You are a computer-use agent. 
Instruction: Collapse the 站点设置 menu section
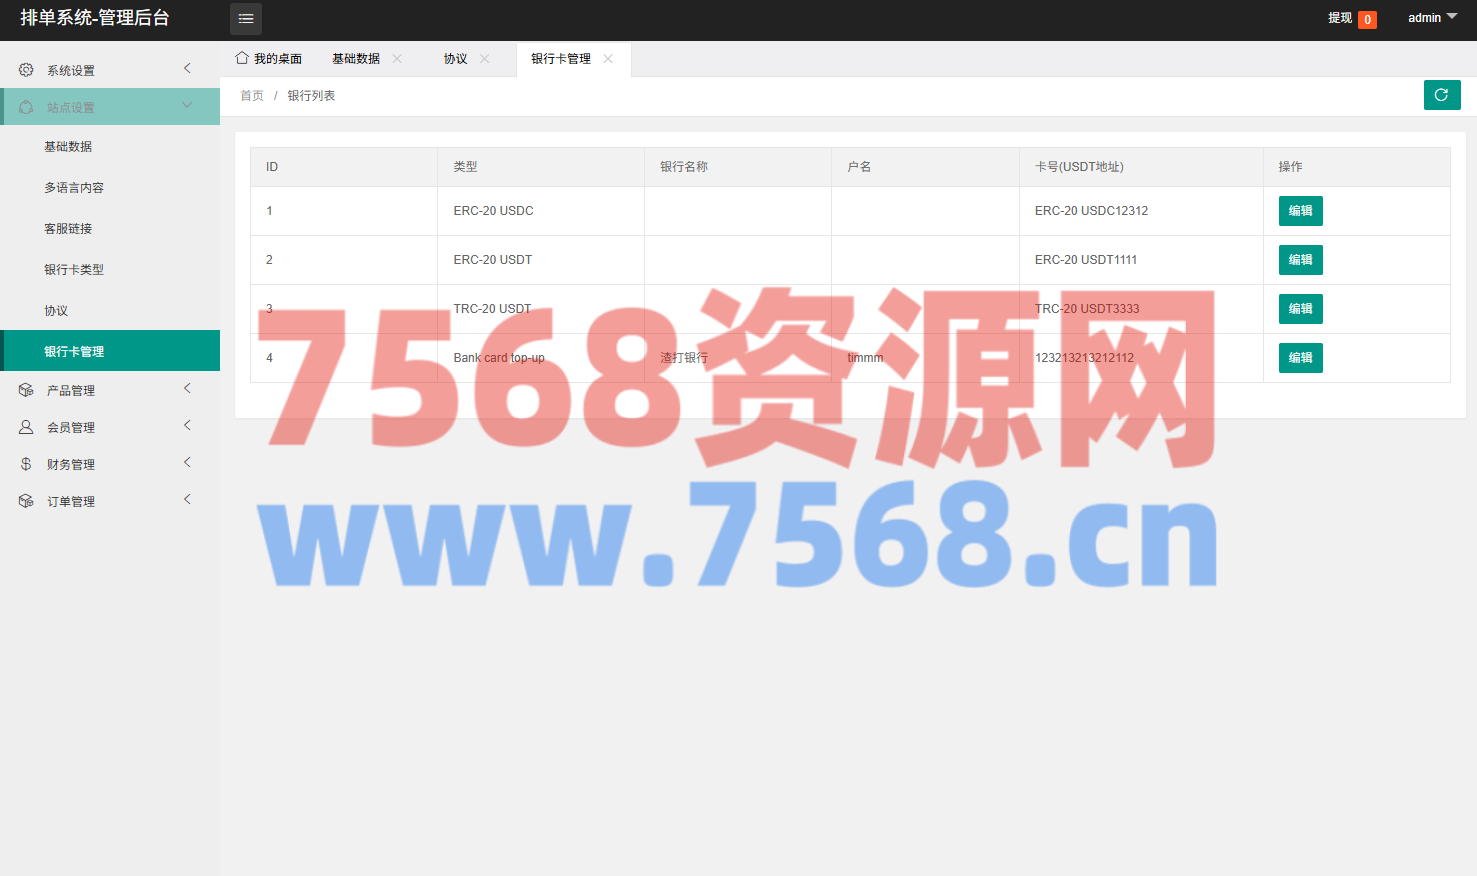(187, 105)
